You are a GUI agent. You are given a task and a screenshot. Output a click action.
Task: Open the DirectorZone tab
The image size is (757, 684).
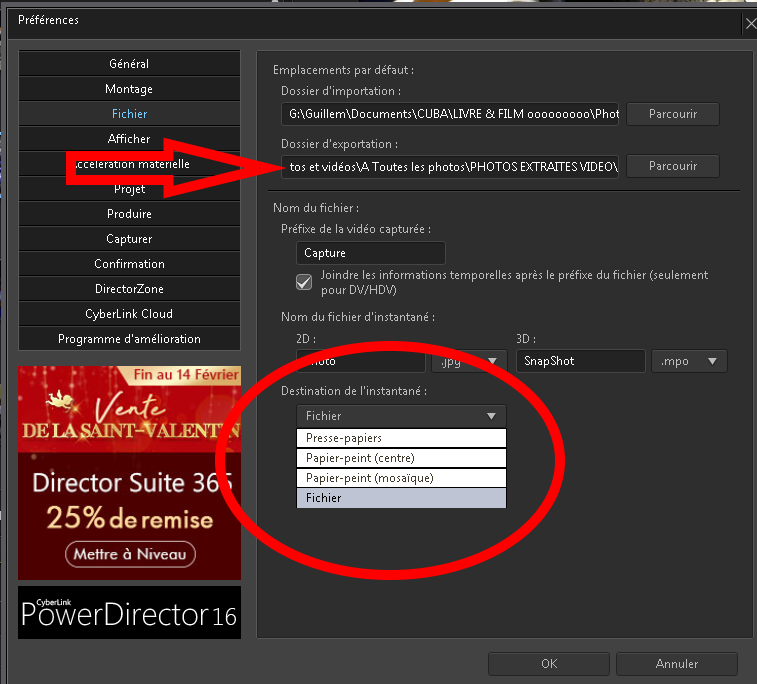pyautogui.click(x=129, y=289)
